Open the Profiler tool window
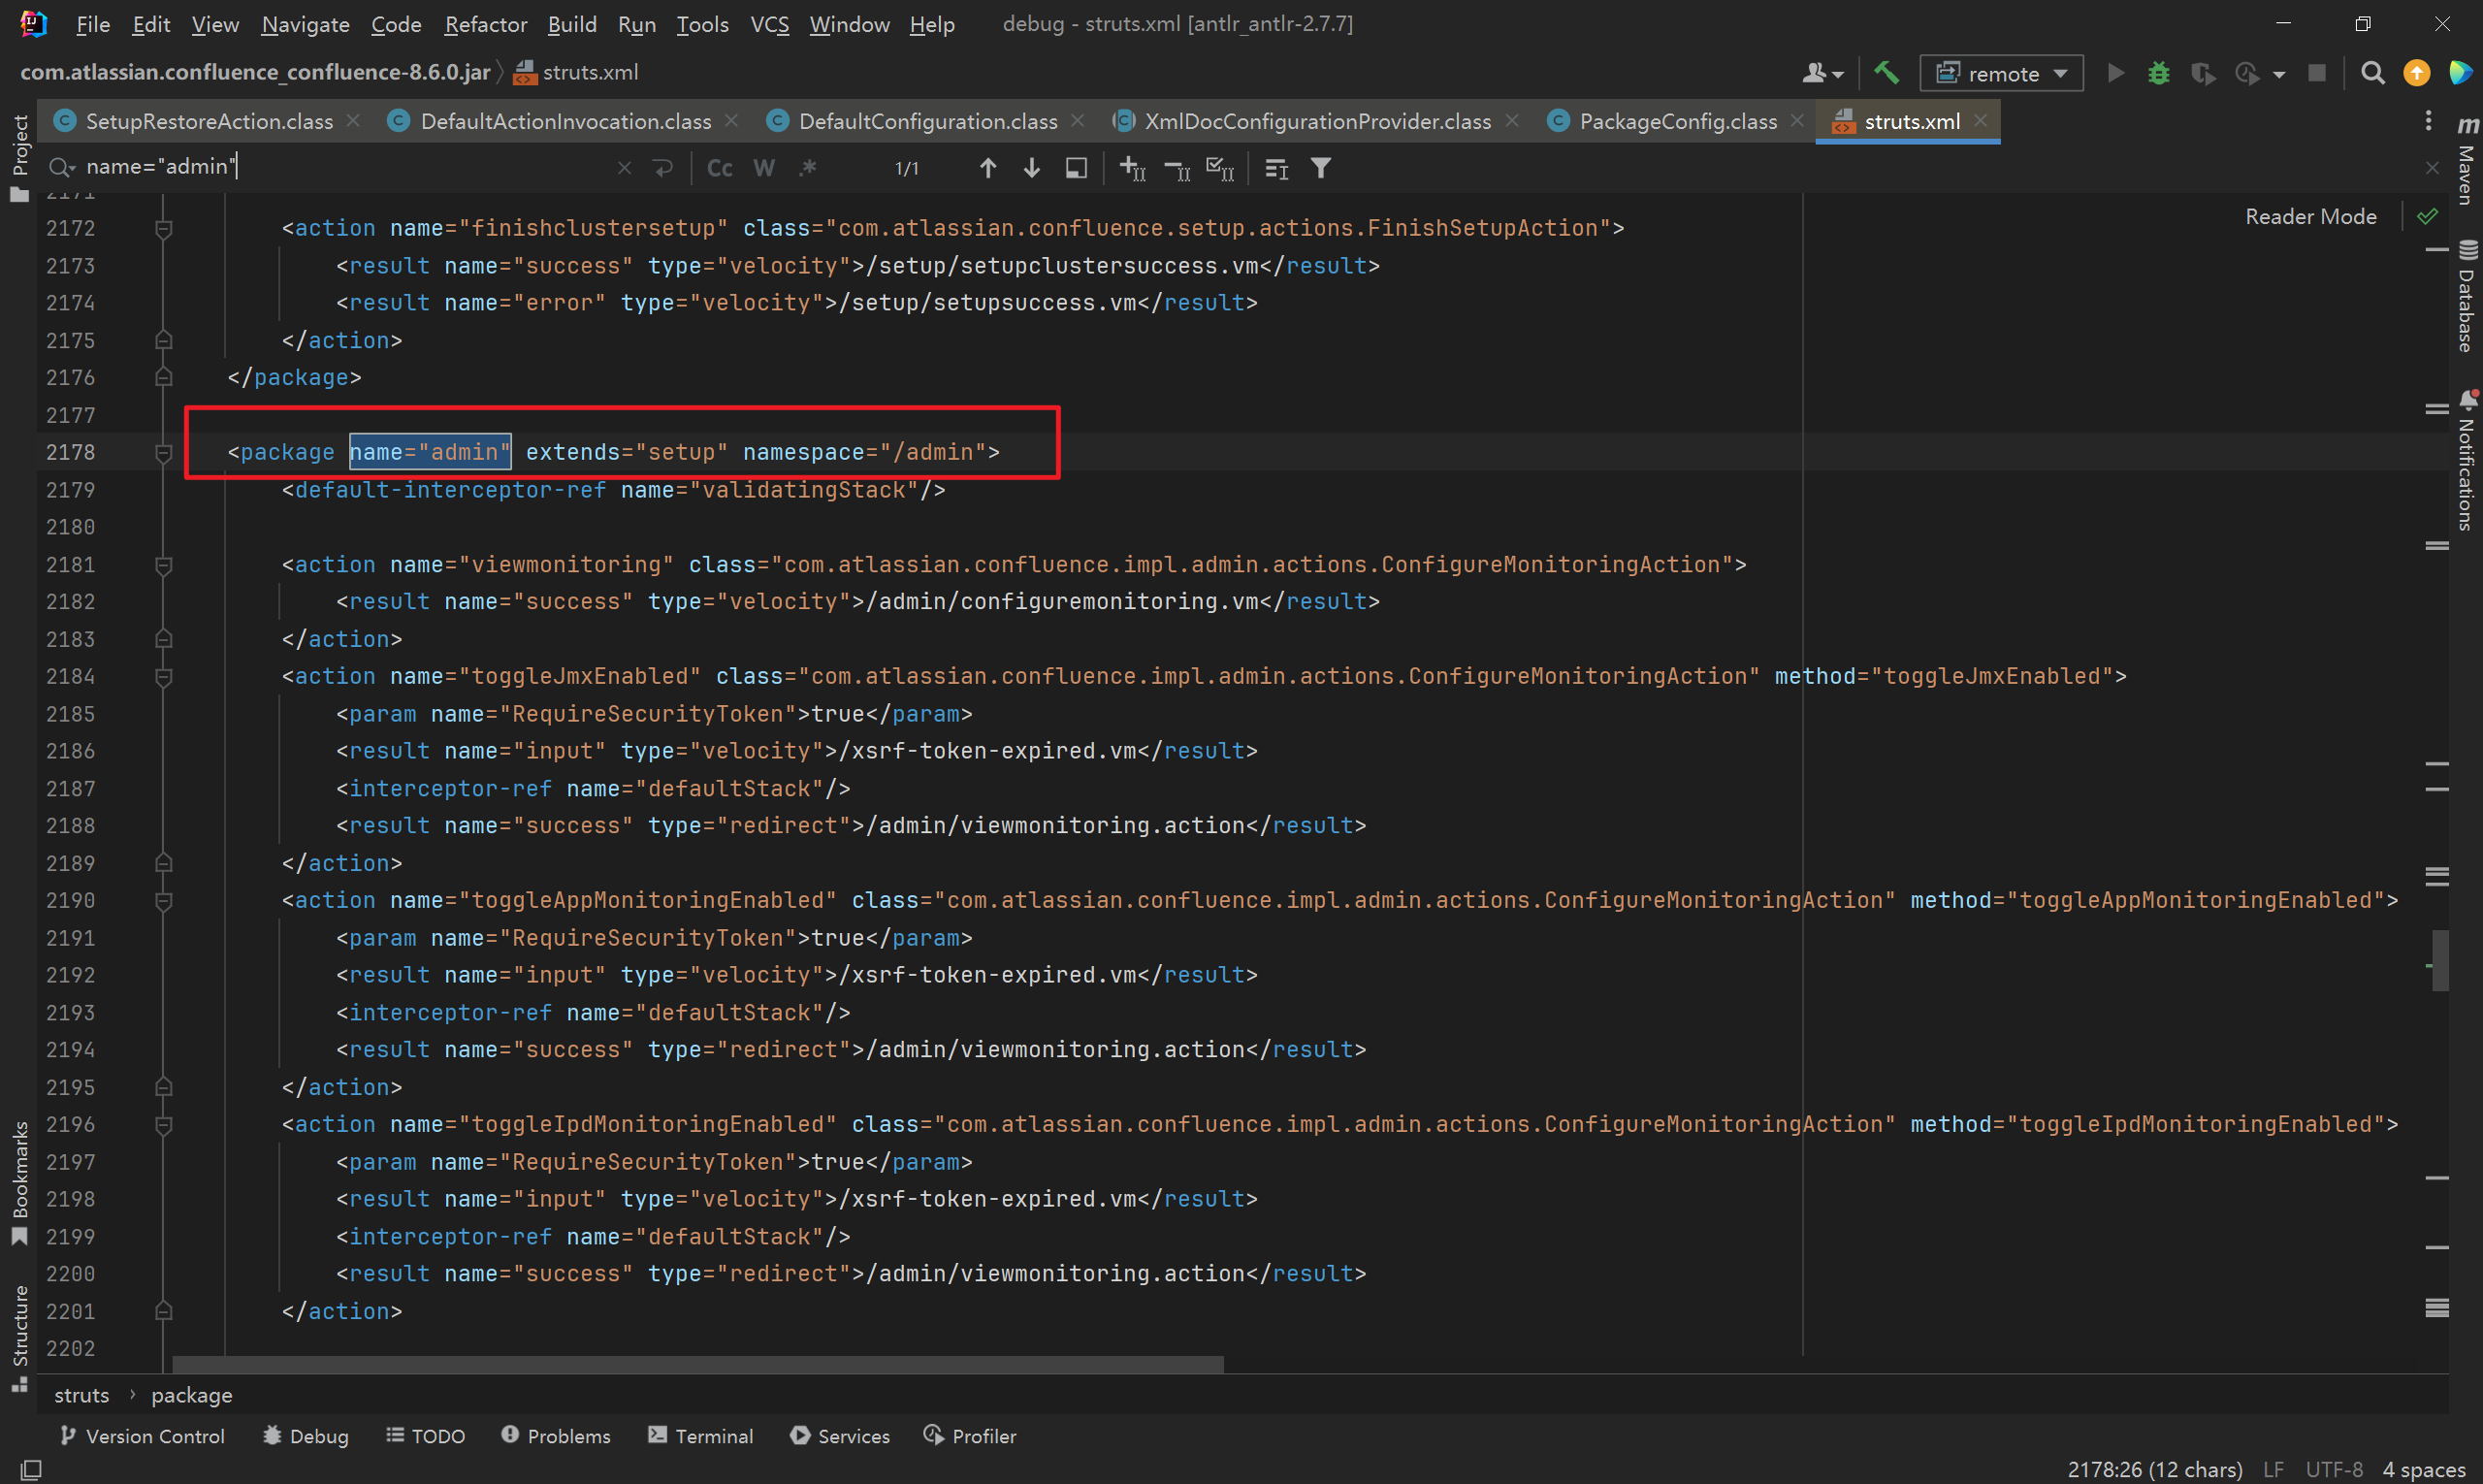Screen dimensions: 2483x1484 click(971, 1436)
